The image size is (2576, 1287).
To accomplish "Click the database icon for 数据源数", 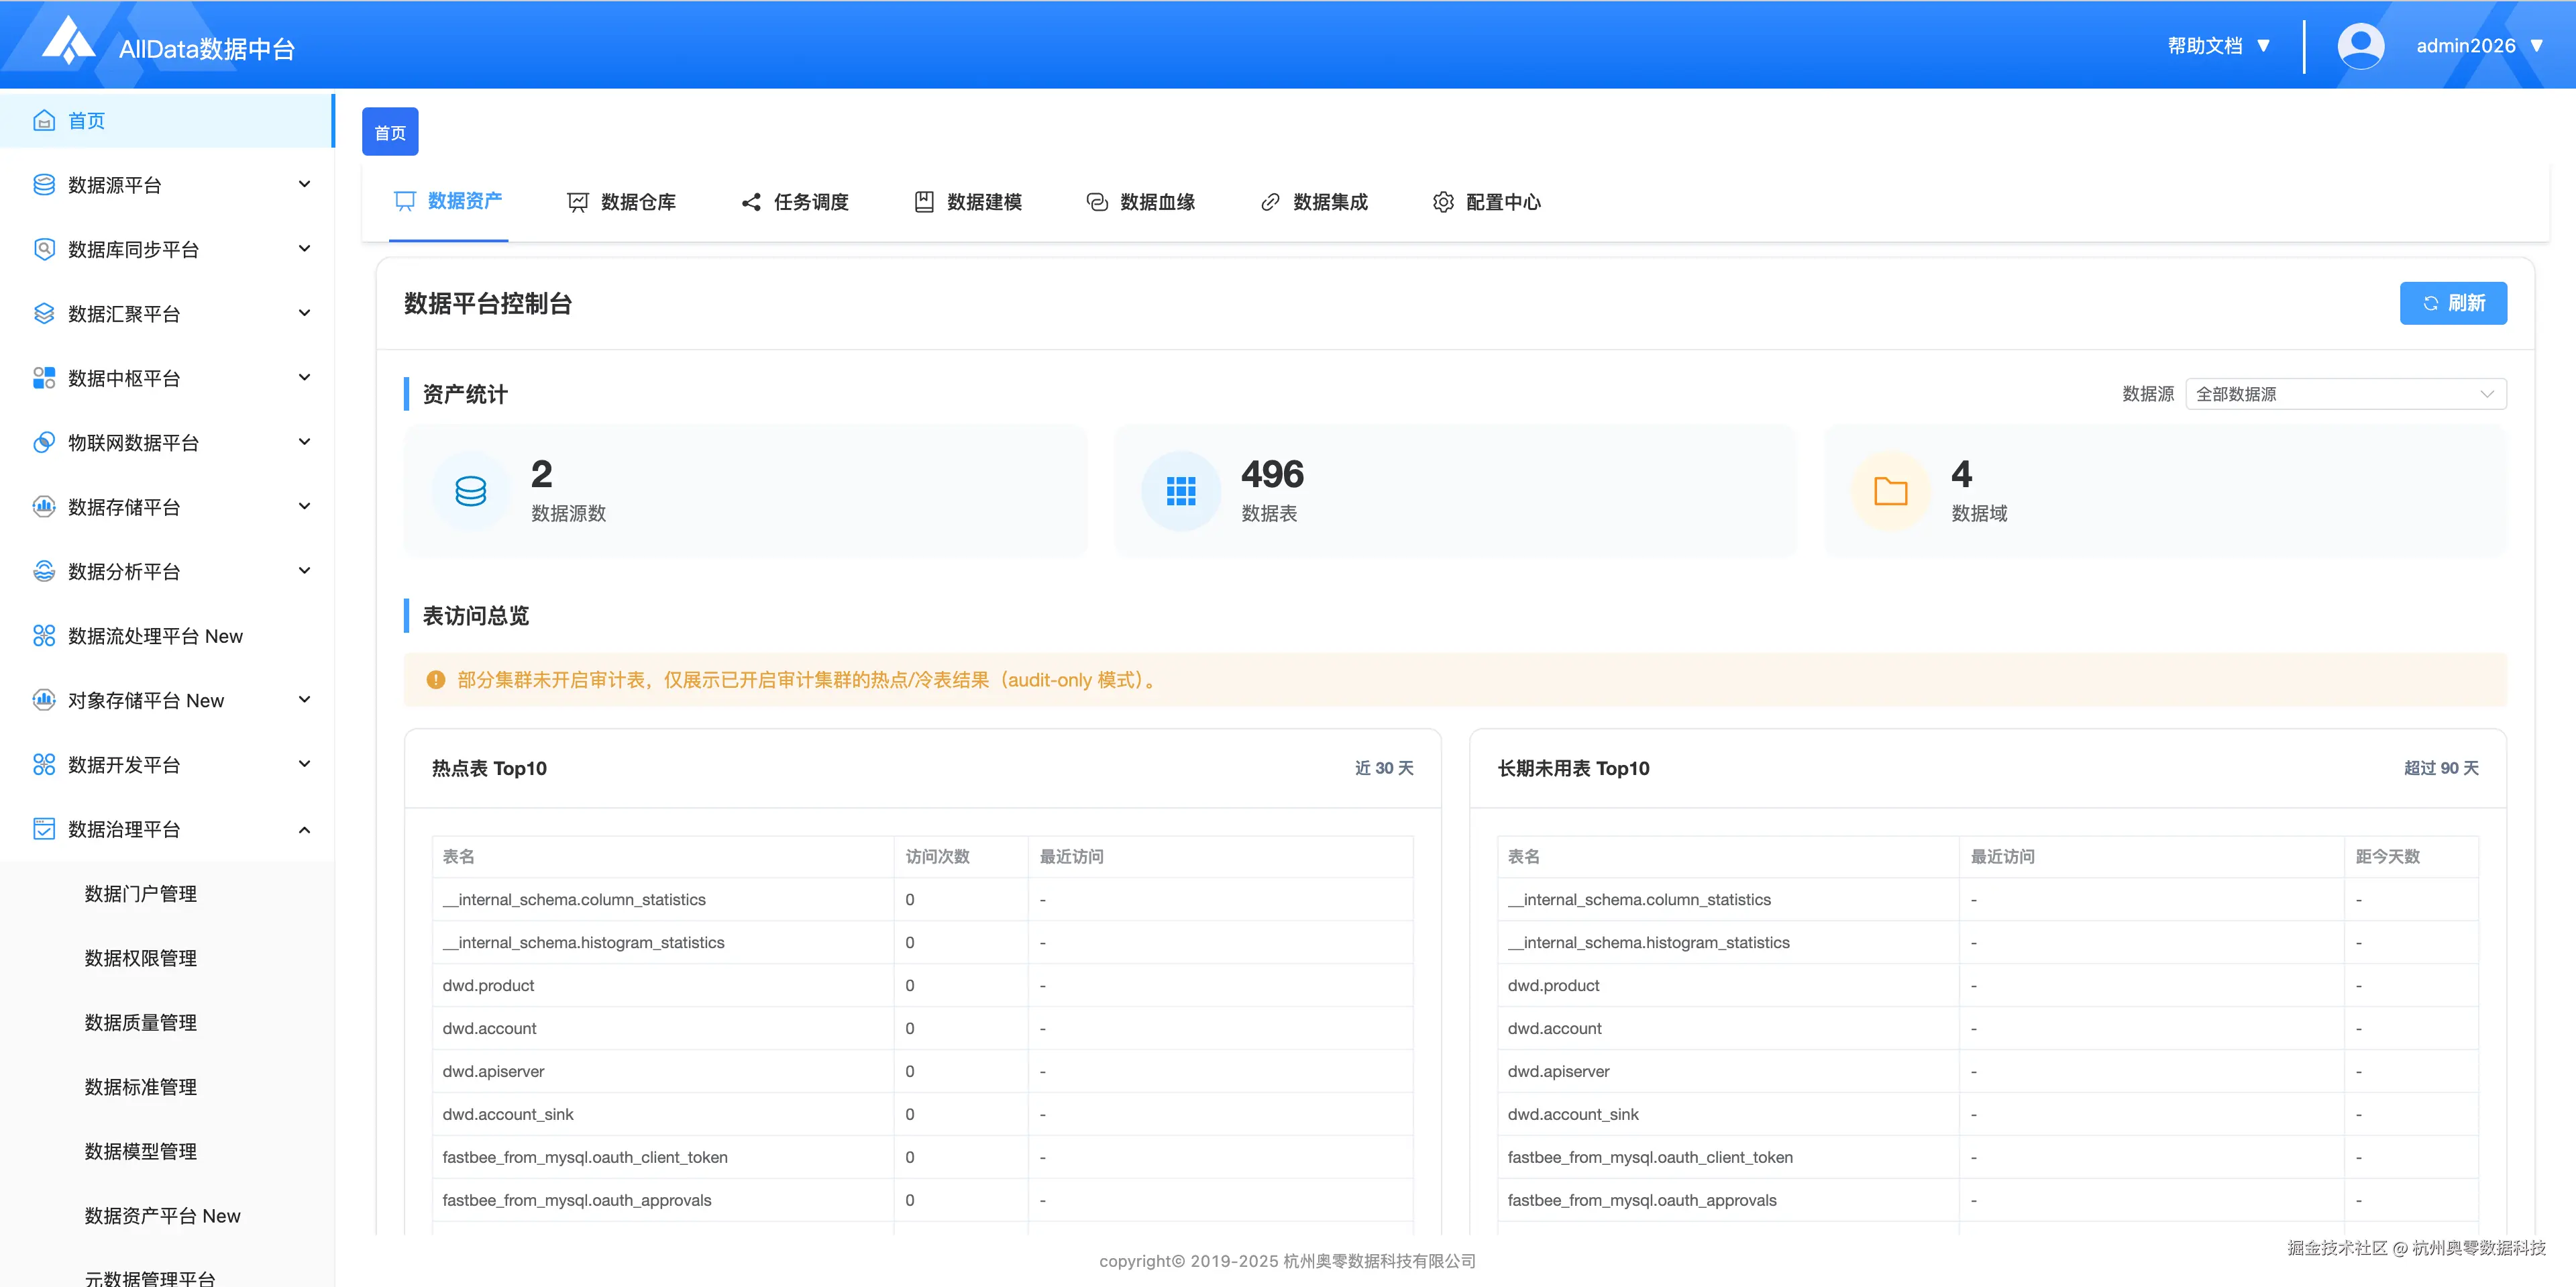I will coord(470,491).
